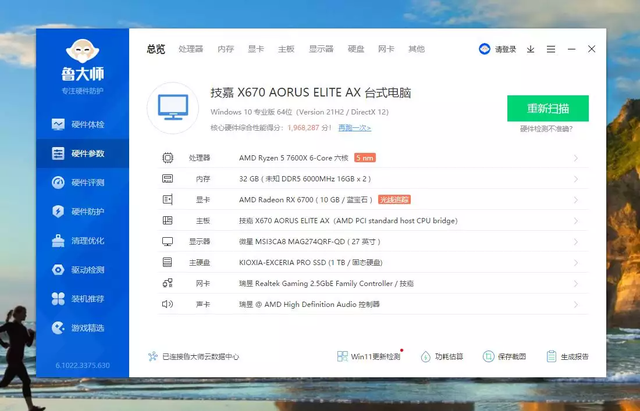Click the 网卡 network row icon
The height and width of the screenshot is (411, 640).
(167, 283)
